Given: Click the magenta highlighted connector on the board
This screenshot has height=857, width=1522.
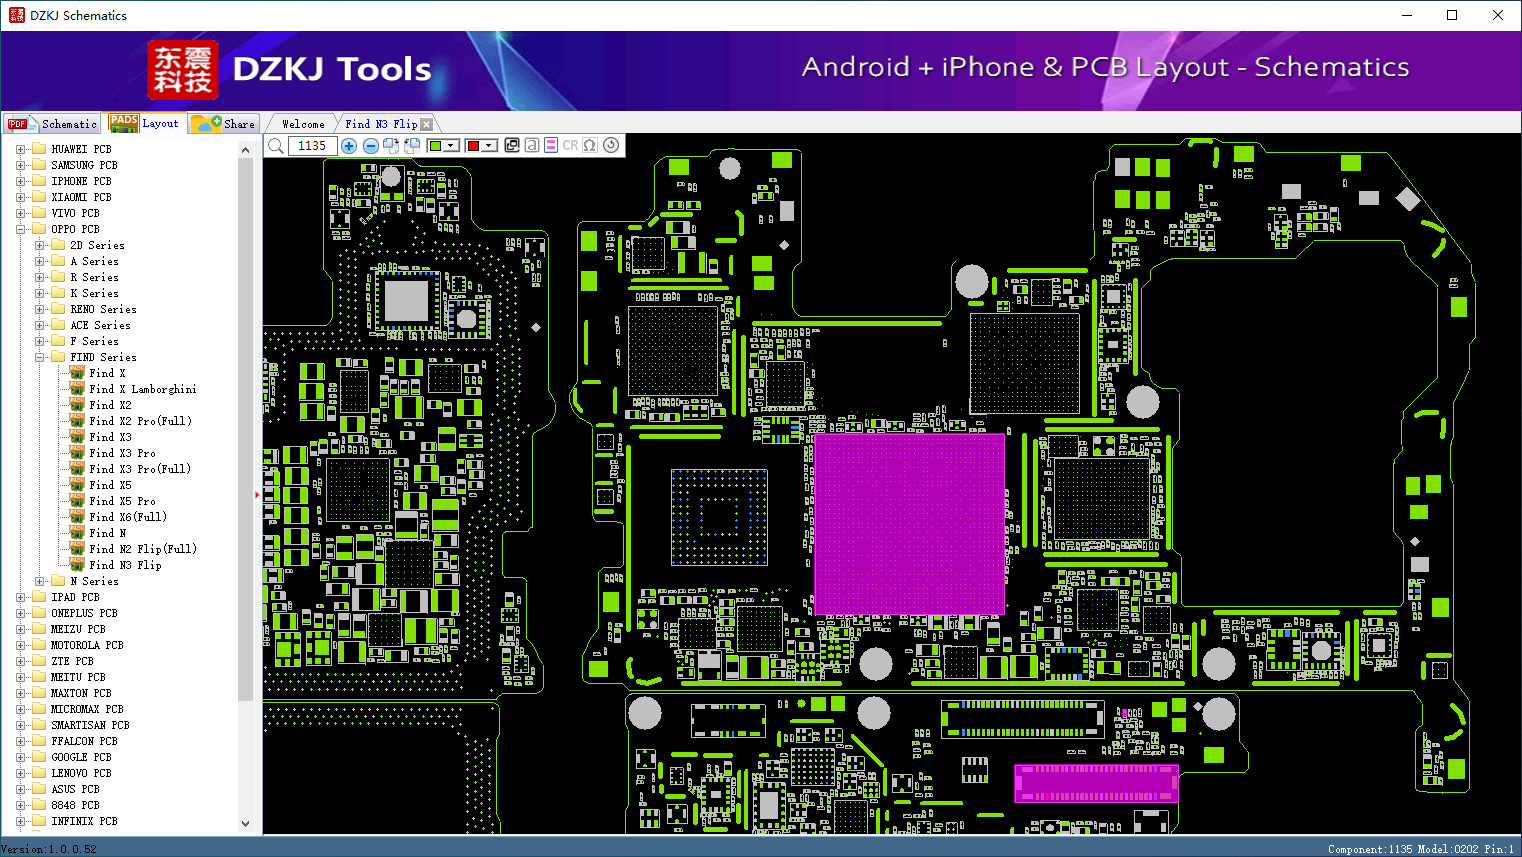Looking at the screenshot, I should [x=1096, y=783].
